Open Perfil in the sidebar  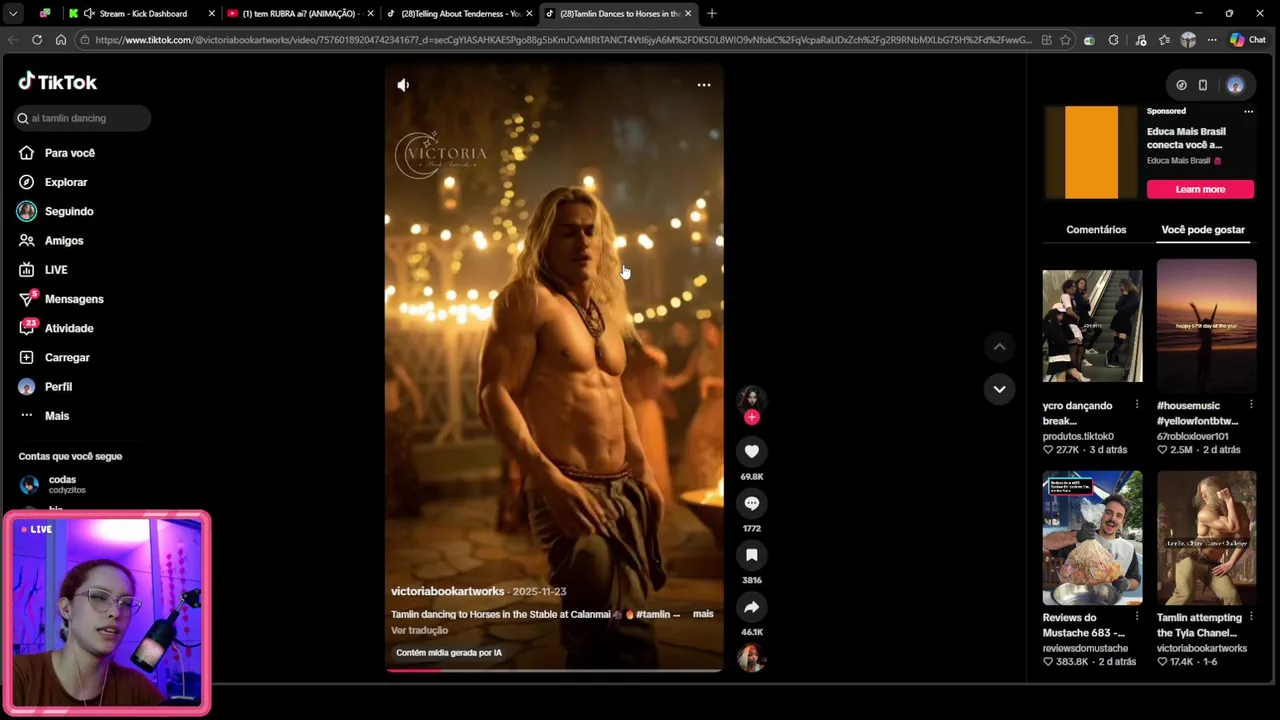[x=58, y=386]
